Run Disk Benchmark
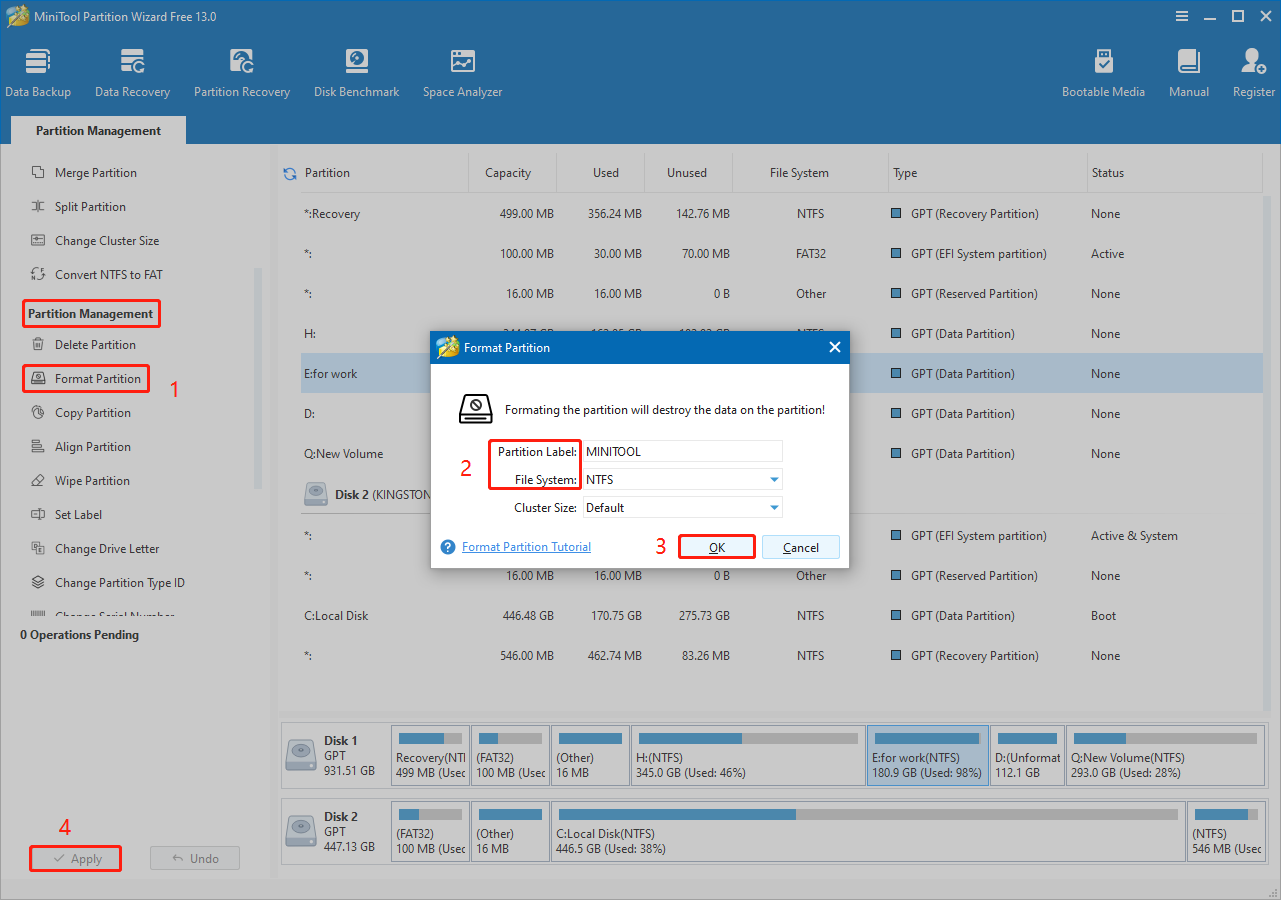The image size is (1281, 900). coord(356,70)
